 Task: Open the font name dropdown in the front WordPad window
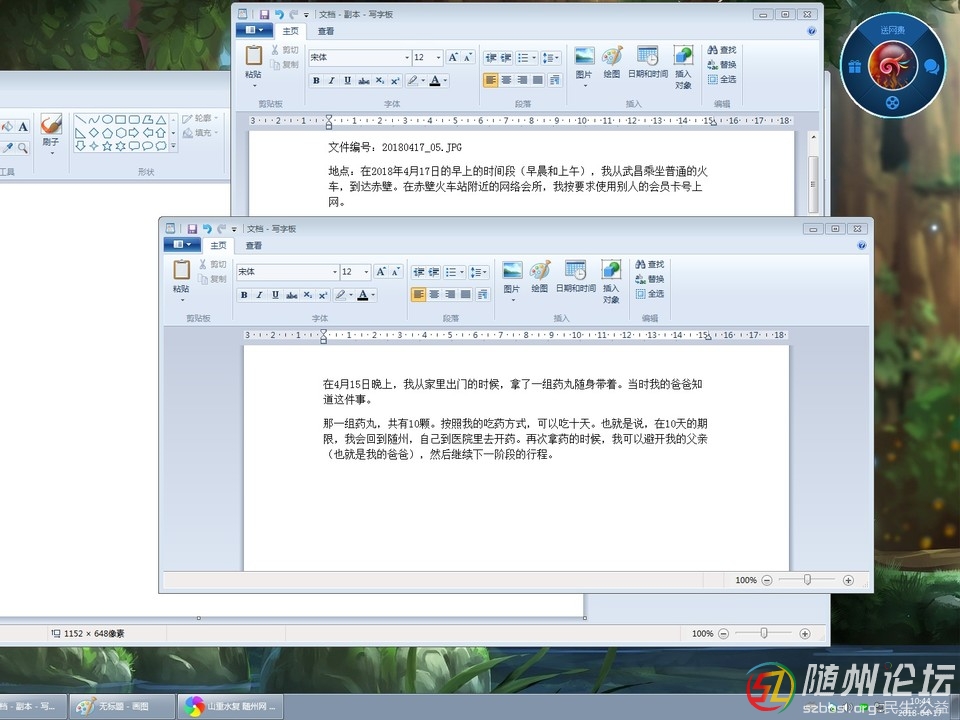[334, 272]
